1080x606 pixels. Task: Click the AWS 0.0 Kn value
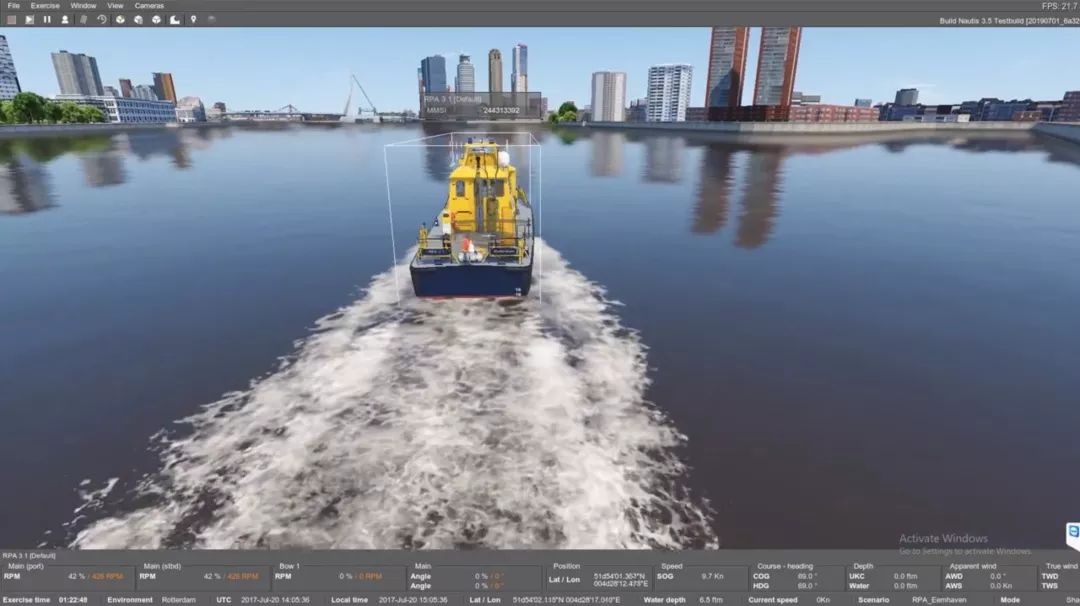pyautogui.click(x=1001, y=586)
